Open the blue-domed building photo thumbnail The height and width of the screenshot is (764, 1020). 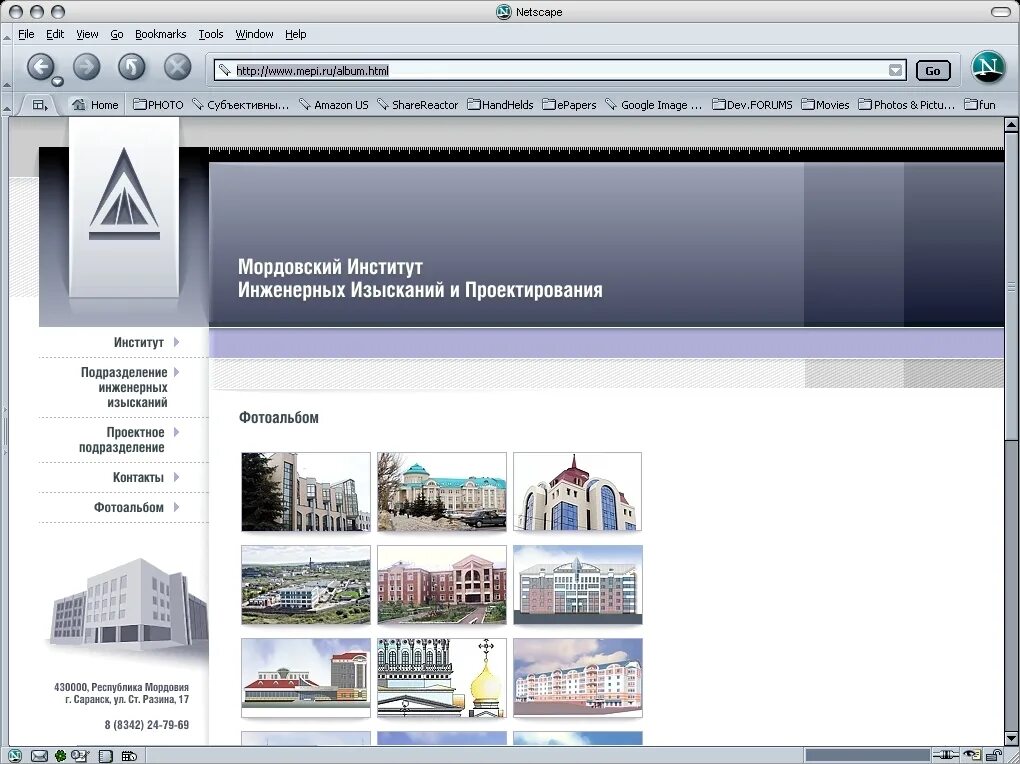[x=441, y=491]
